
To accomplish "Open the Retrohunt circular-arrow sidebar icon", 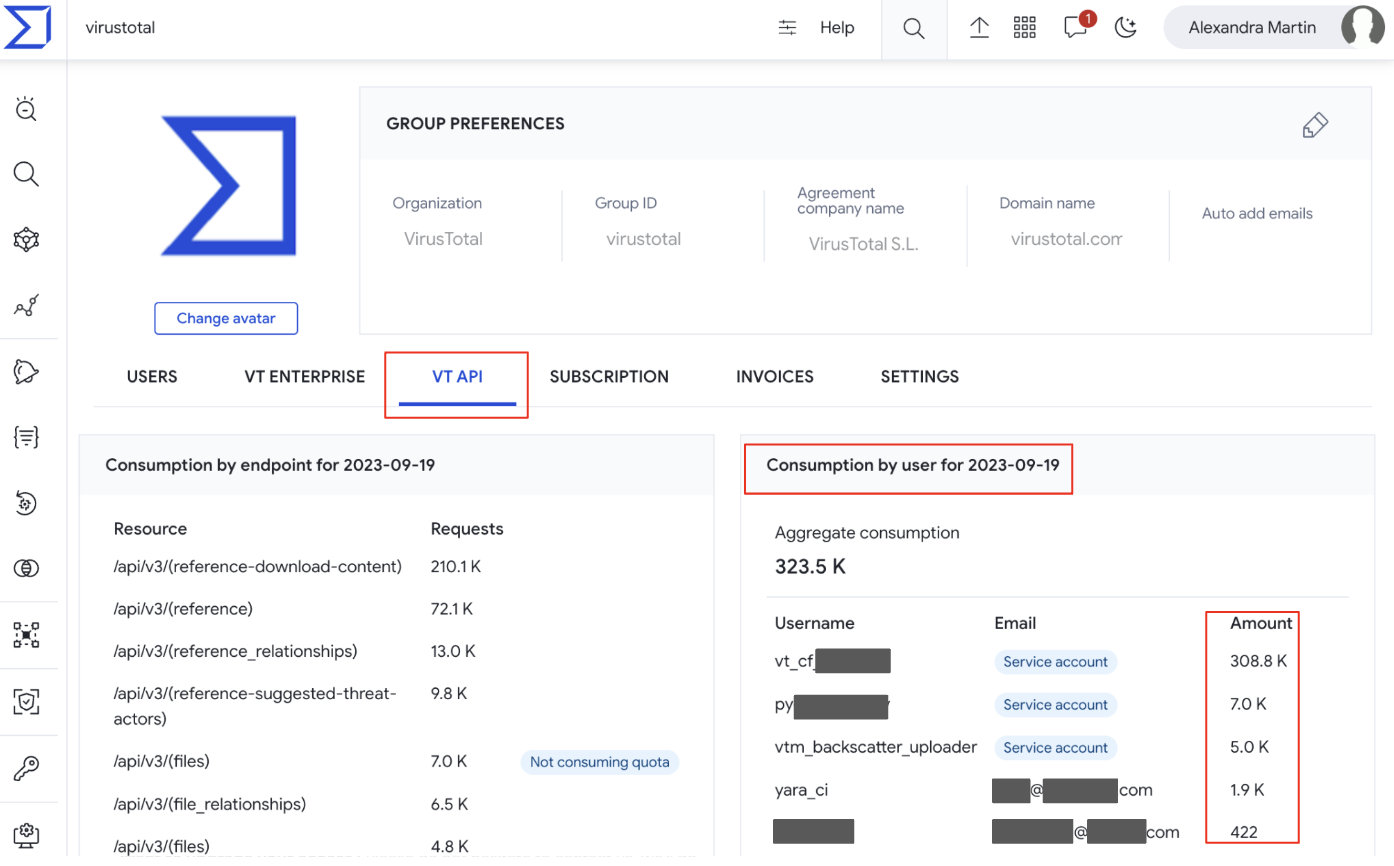I will pyautogui.click(x=26, y=503).
